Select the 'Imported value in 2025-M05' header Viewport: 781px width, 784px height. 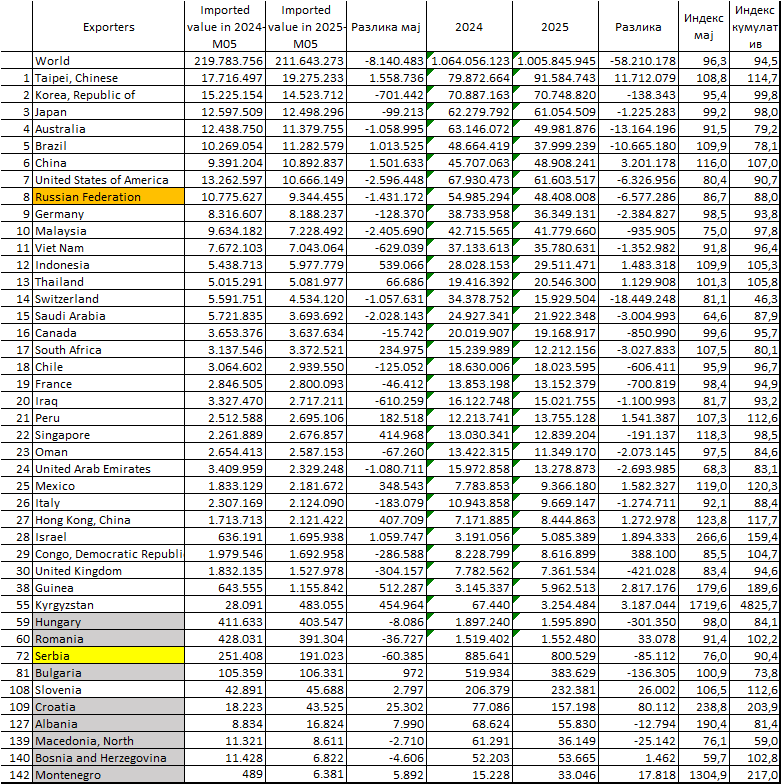306,26
